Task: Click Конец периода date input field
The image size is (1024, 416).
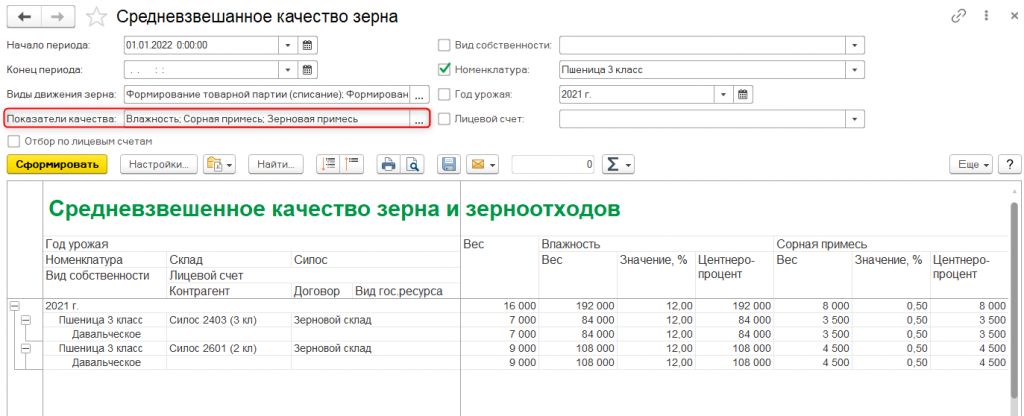Action: [201, 70]
